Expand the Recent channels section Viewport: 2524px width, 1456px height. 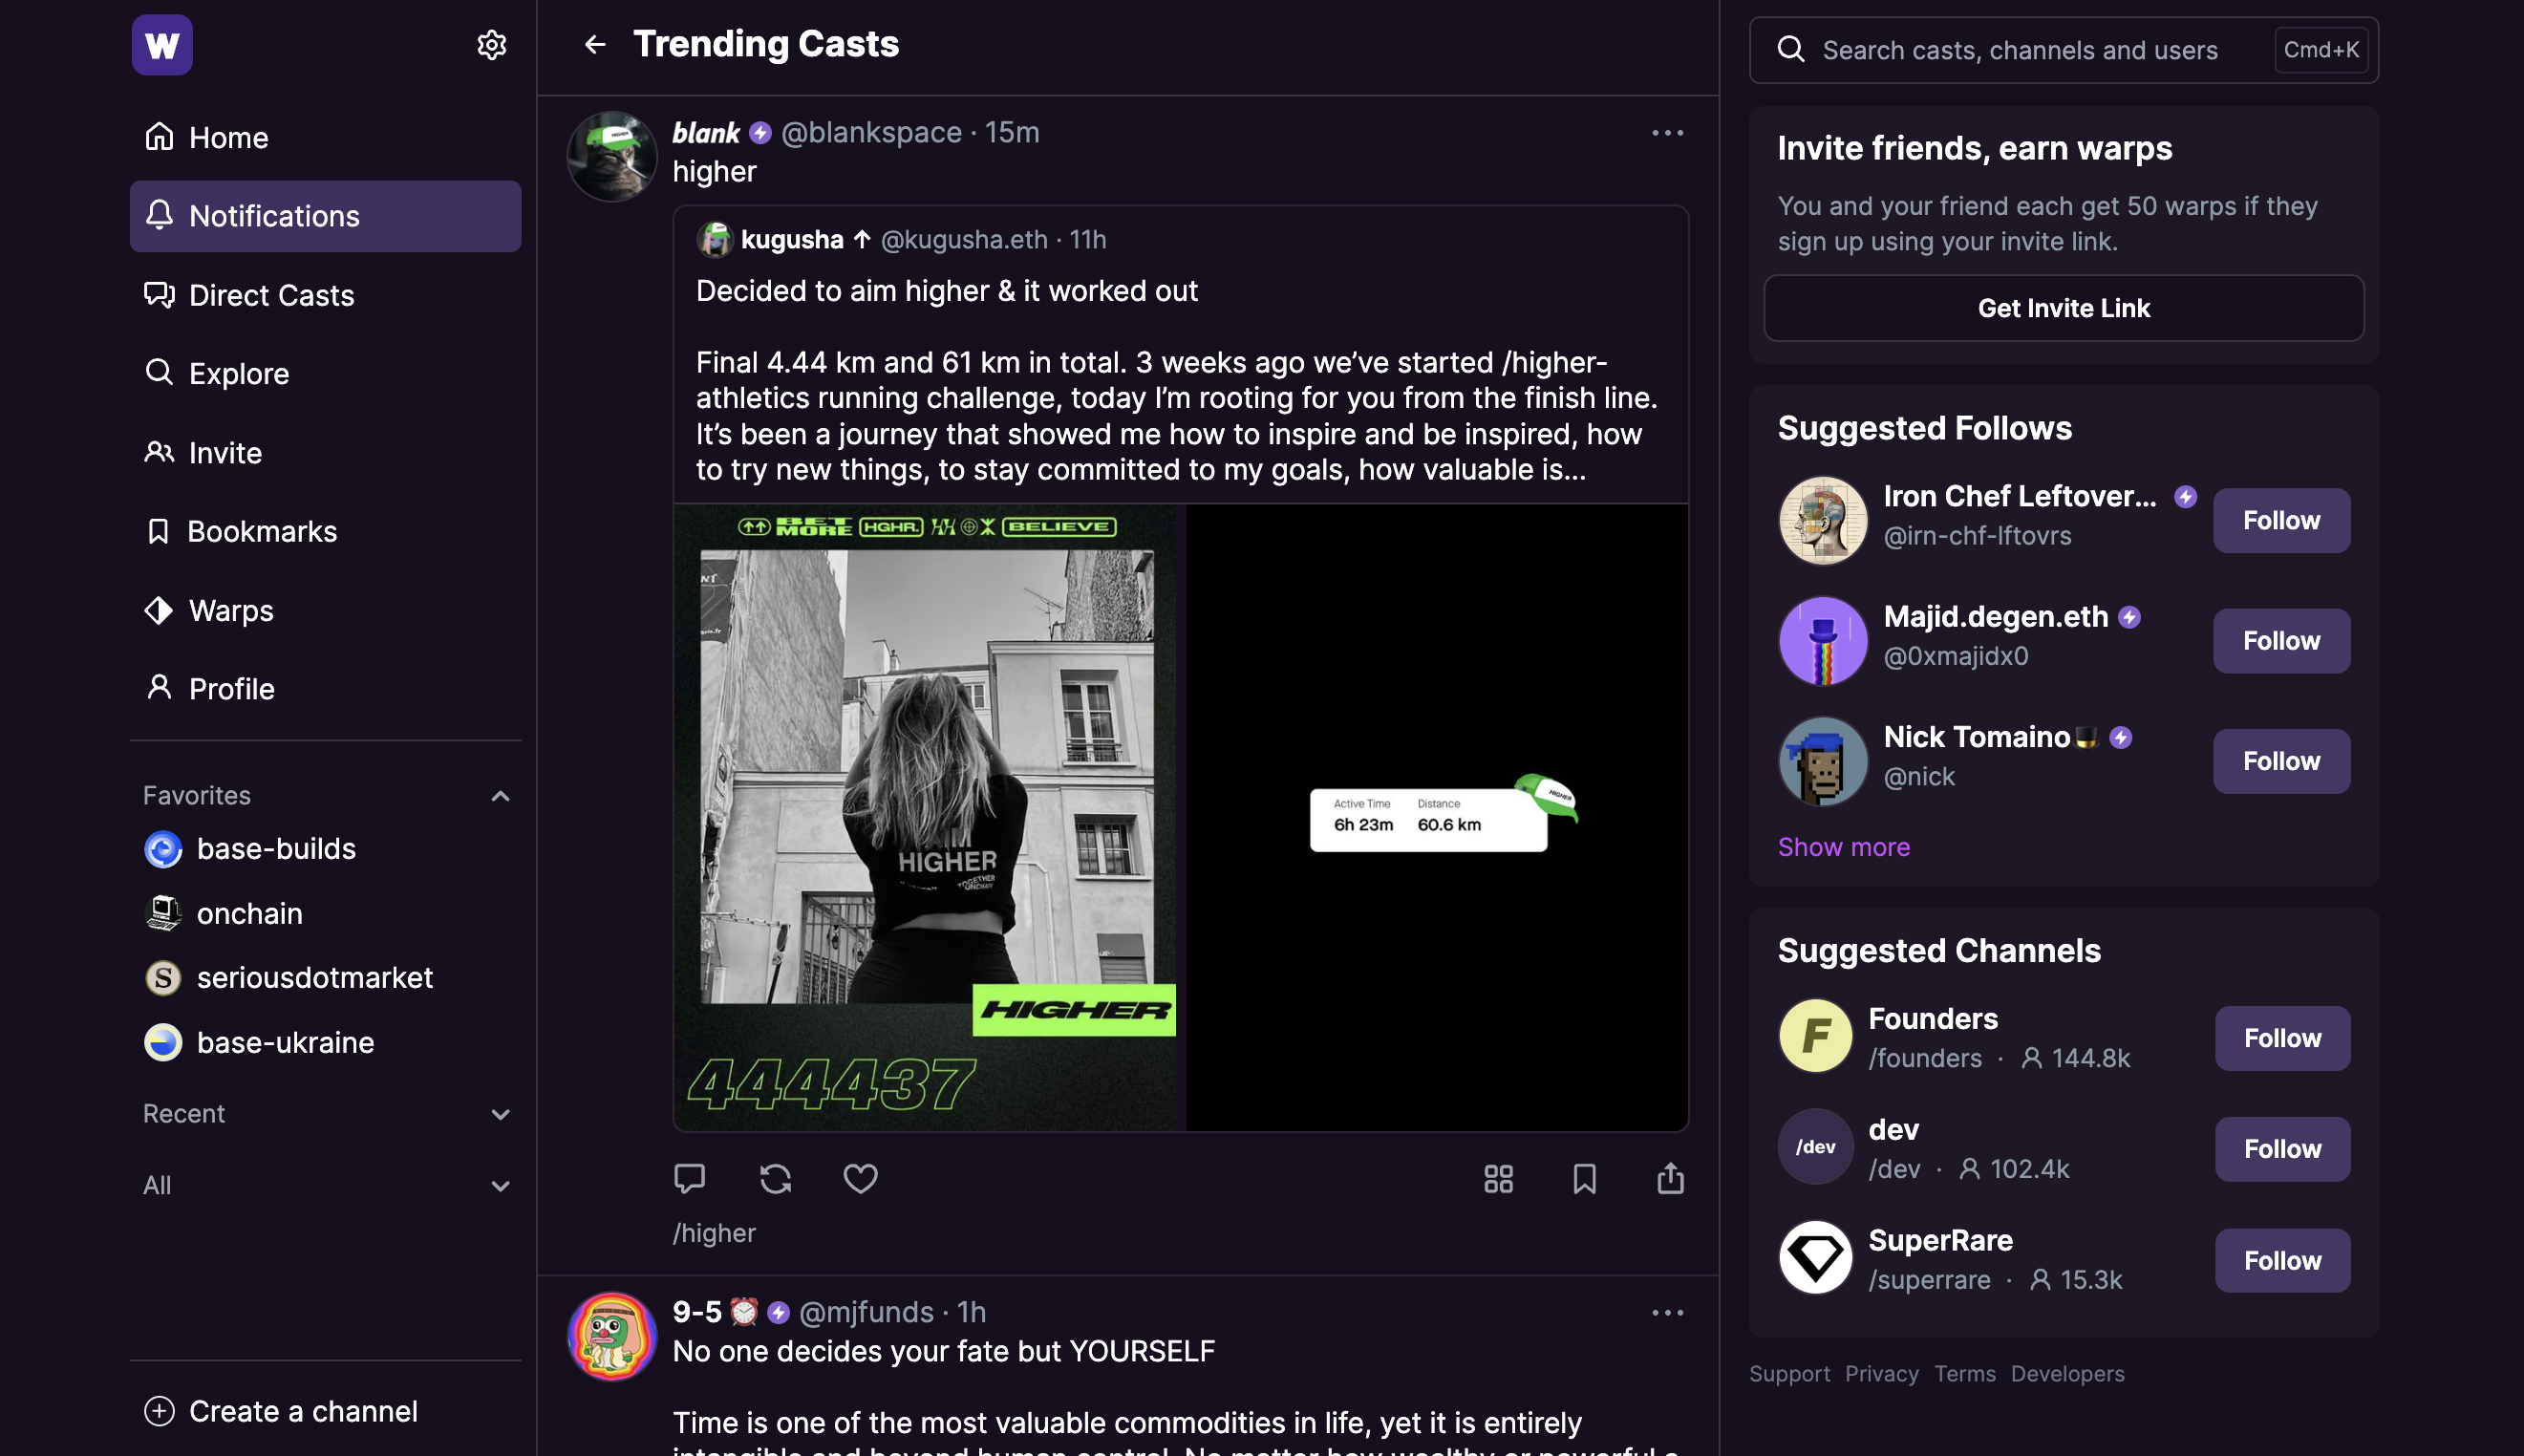500,1114
